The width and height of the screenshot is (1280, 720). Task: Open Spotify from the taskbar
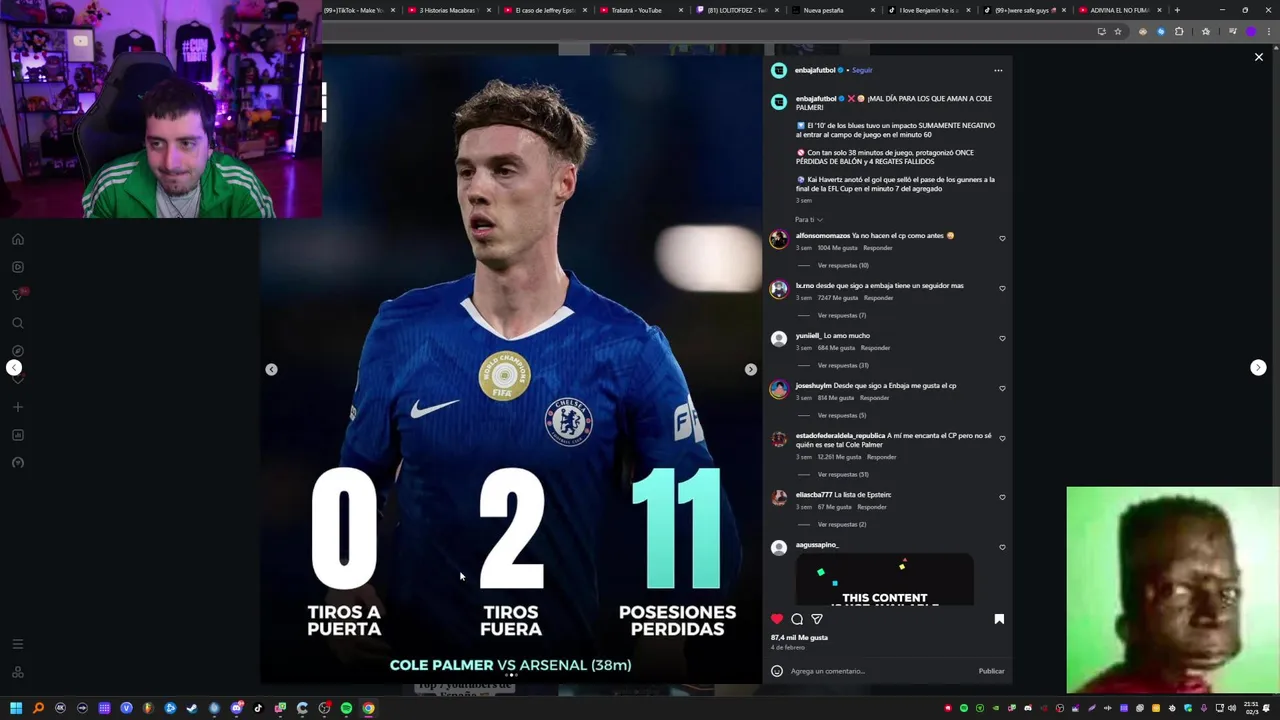pos(346,708)
